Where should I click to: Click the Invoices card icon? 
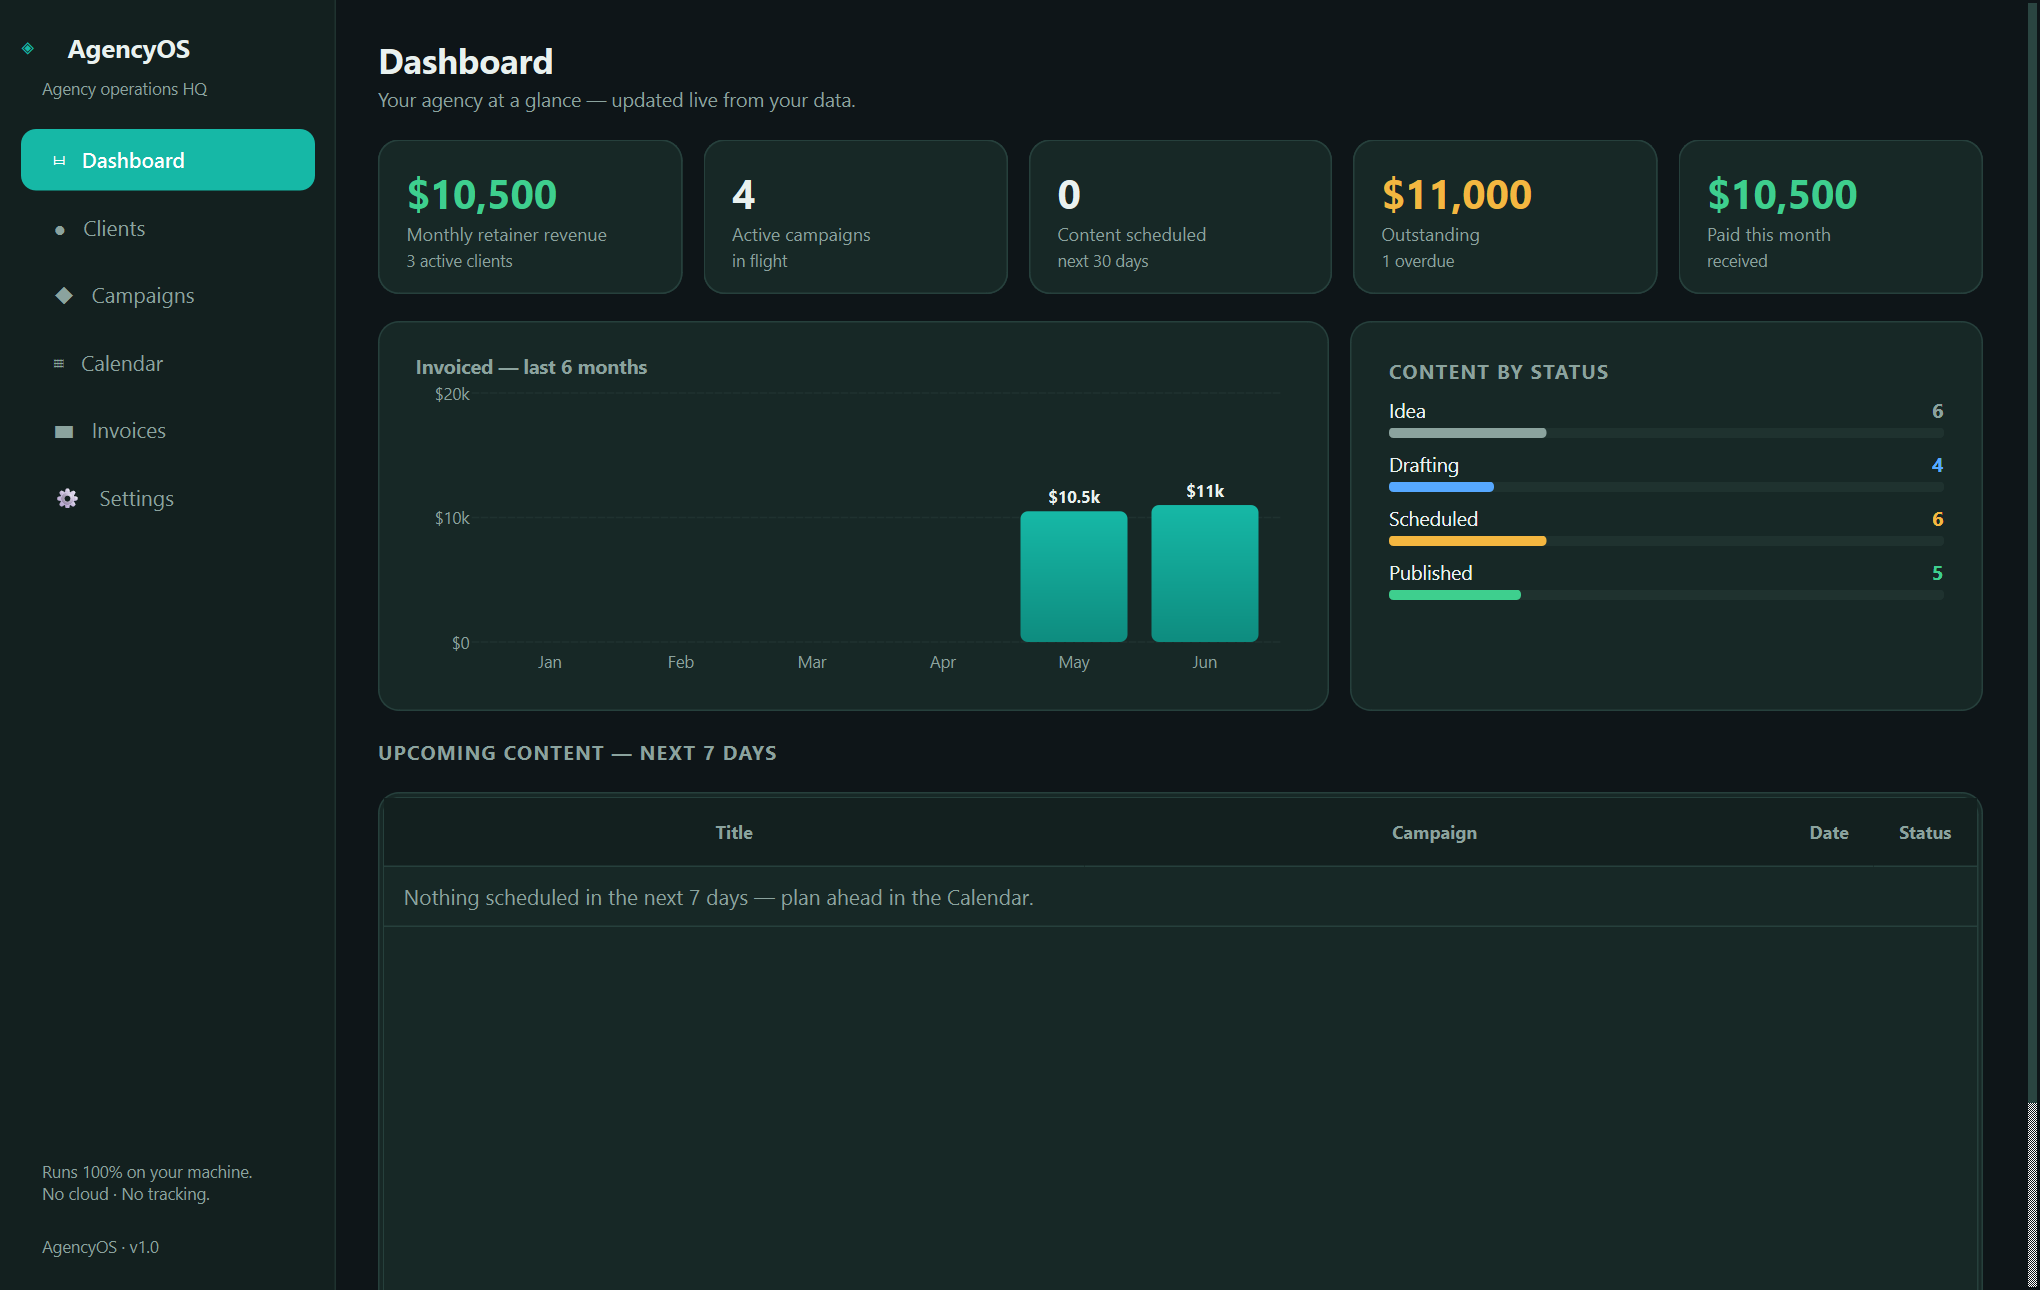click(x=64, y=432)
